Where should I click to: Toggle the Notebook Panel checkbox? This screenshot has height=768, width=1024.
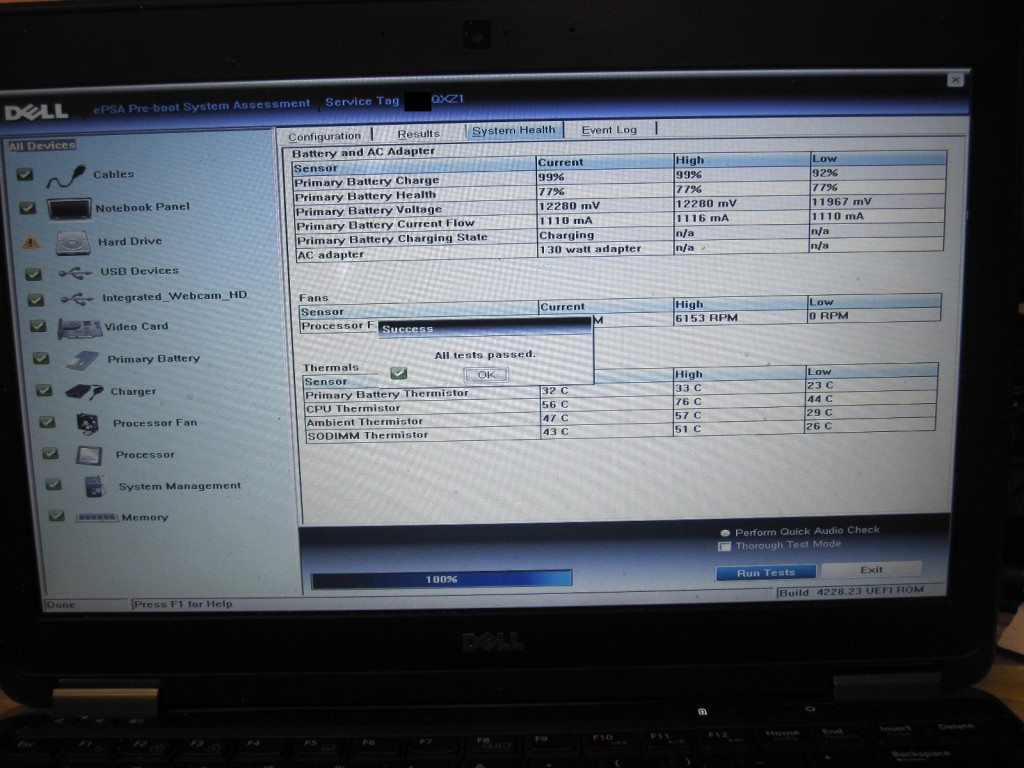27,208
